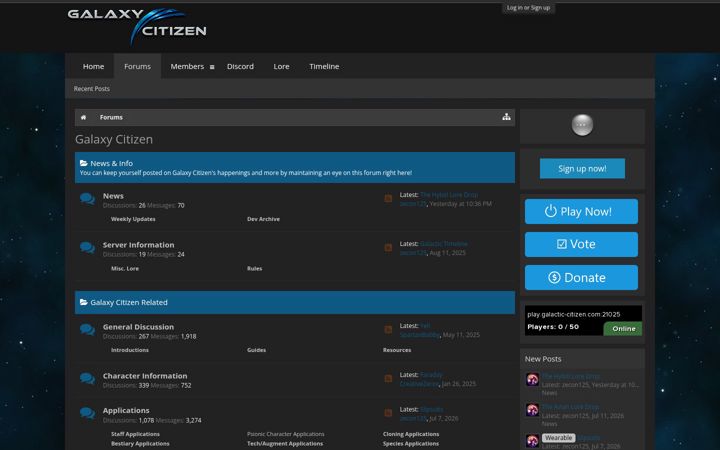Click the Sign up now! button
The width and height of the screenshot is (720, 450).
(582, 169)
